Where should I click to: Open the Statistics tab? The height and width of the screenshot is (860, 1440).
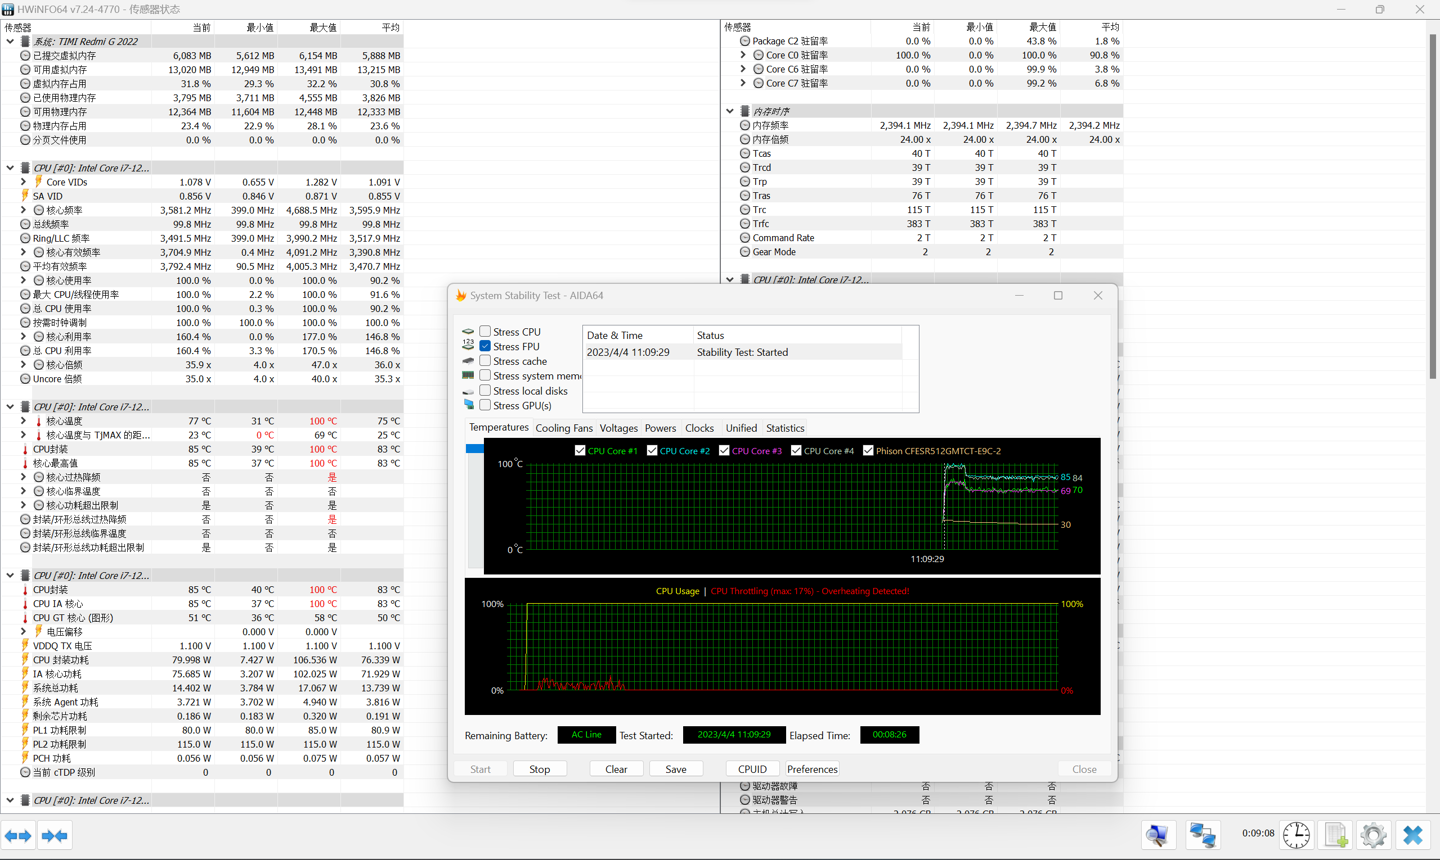click(784, 428)
